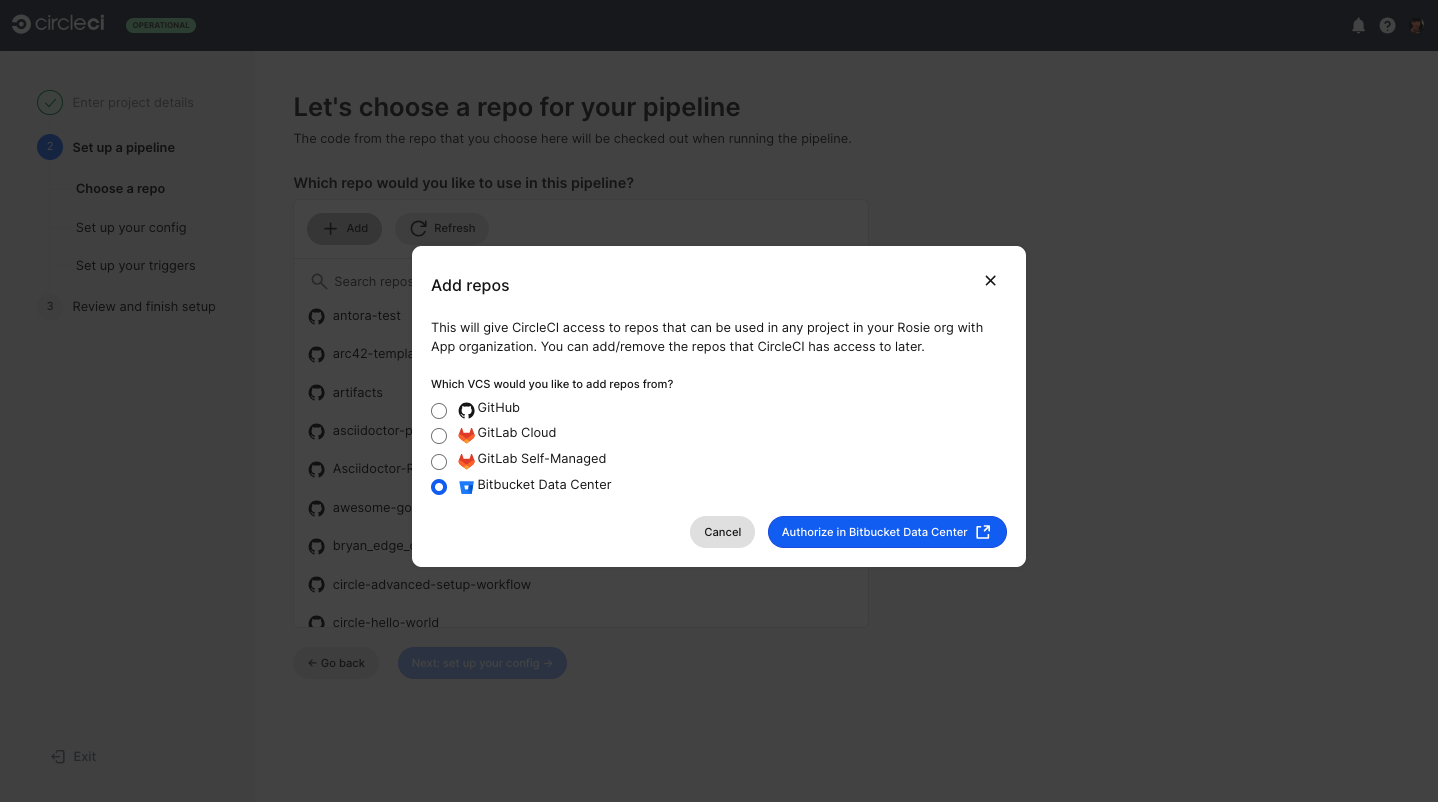Click the GitHub octocat icon in dialog
Screen dimensions: 1438x802
tap(466, 410)
